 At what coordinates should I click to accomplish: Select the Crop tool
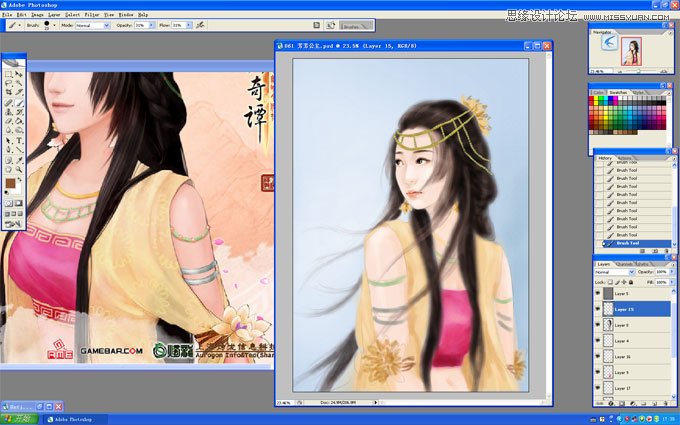click(x=8, y=92)
